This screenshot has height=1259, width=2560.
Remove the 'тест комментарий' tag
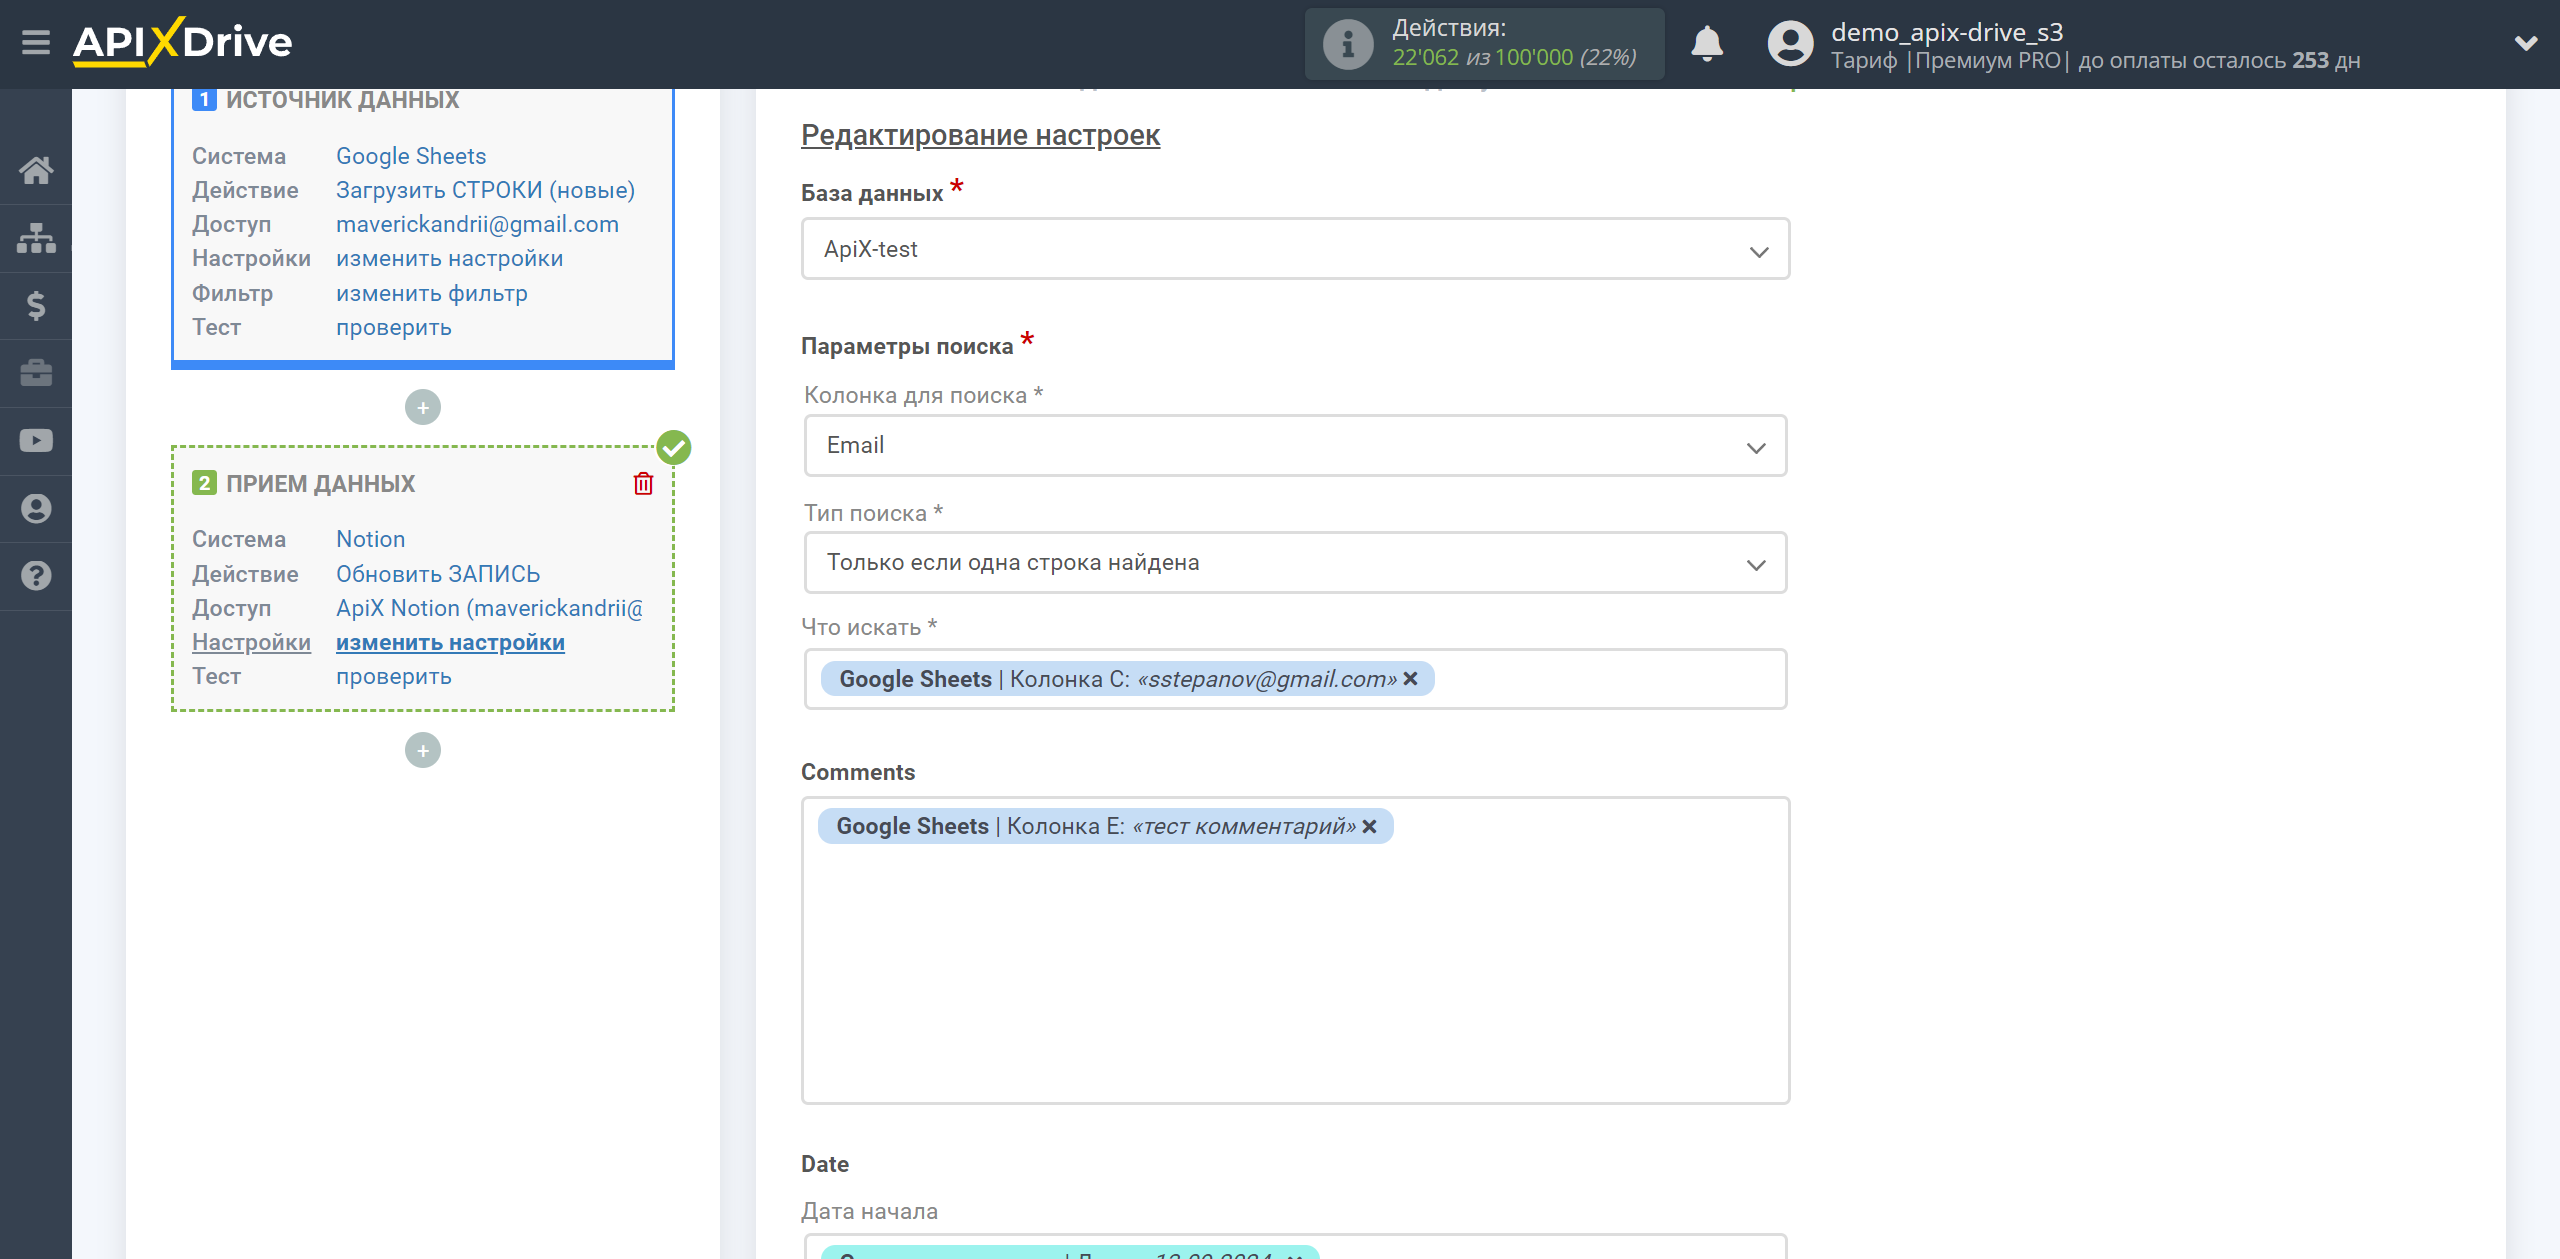tap(1369, 826)
